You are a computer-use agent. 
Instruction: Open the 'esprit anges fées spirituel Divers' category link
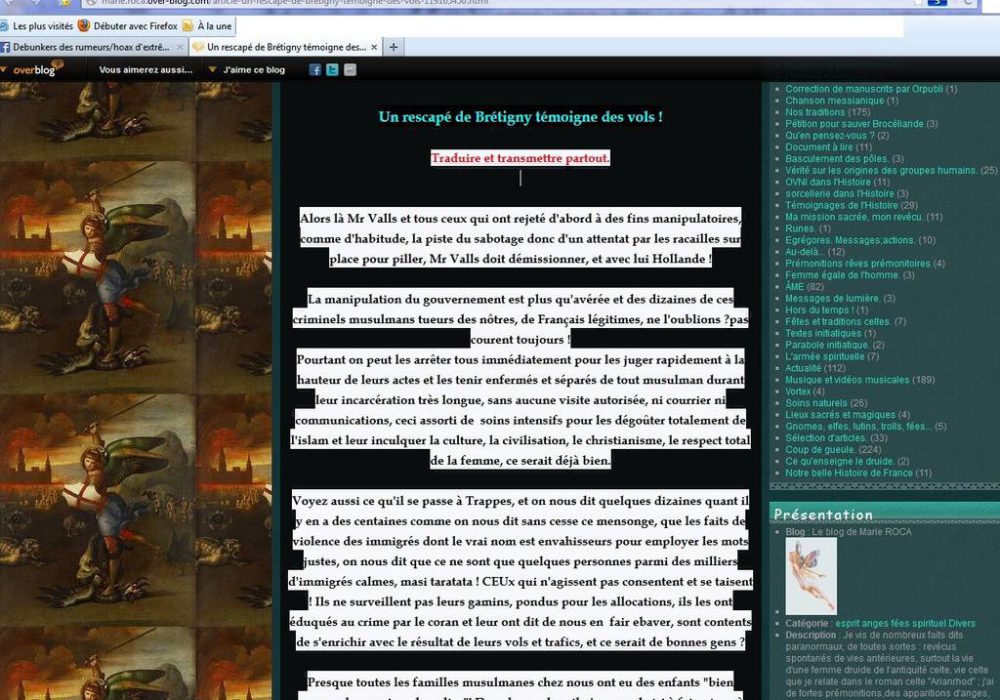(905, 623)
